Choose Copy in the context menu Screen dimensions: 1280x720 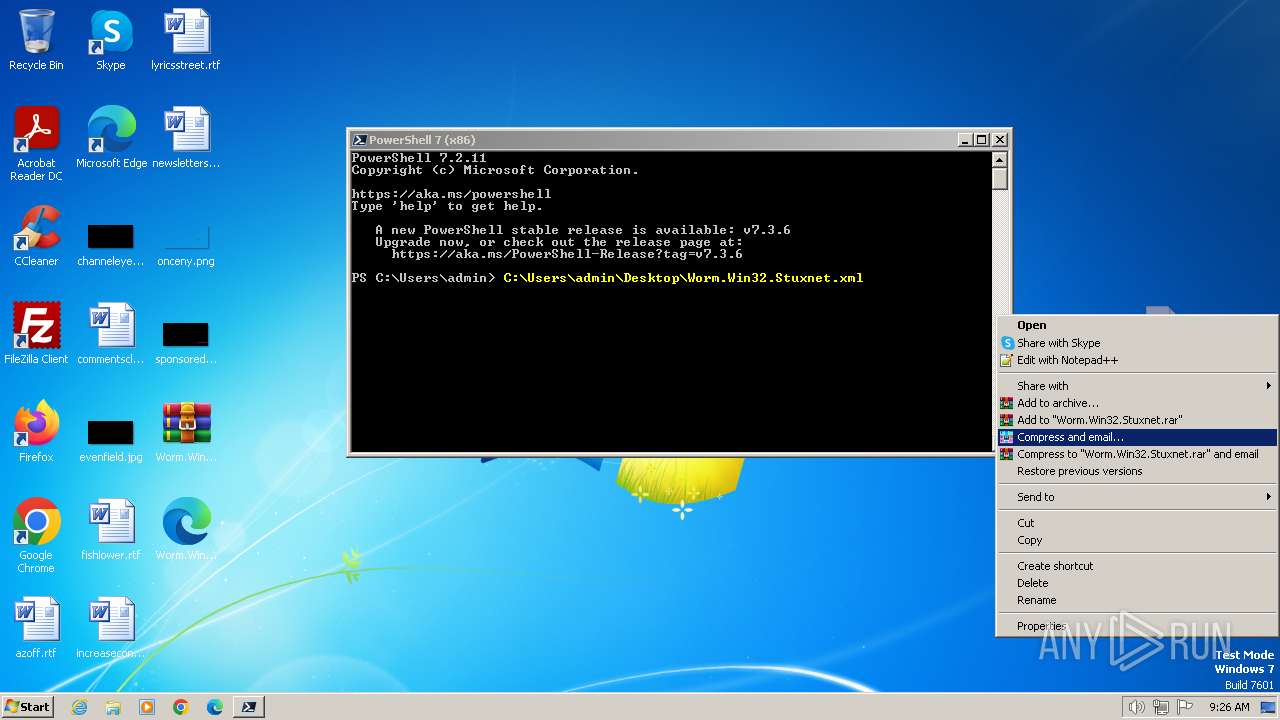pos(1136,540)
